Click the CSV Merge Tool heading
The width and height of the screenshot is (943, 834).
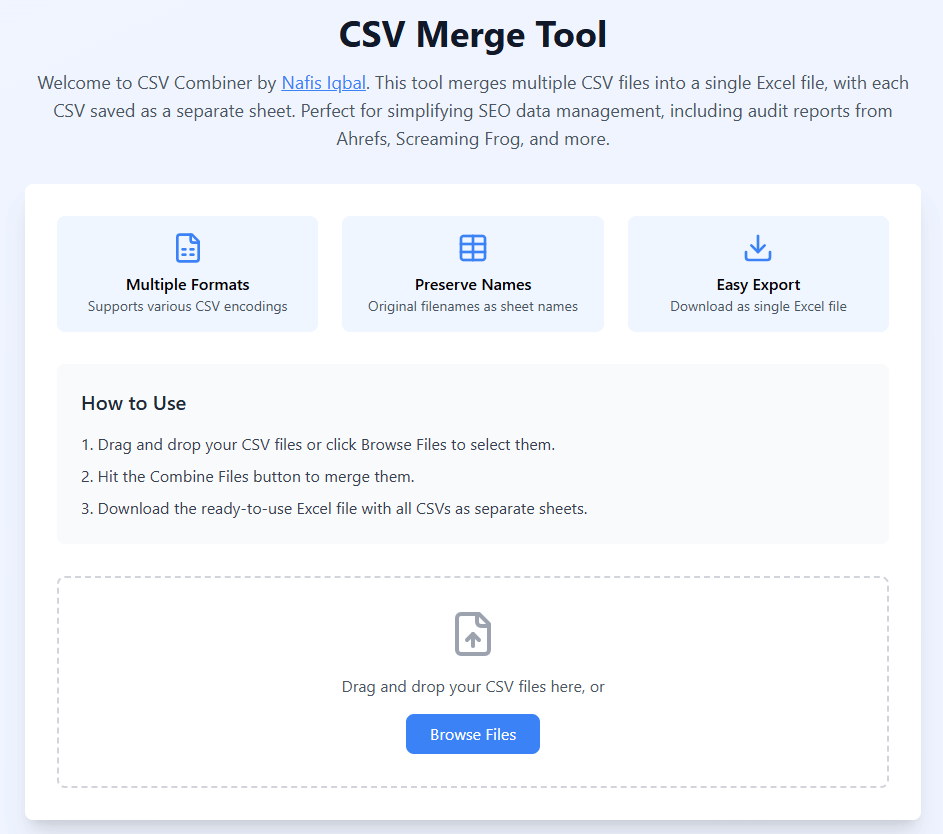(473, 34)
